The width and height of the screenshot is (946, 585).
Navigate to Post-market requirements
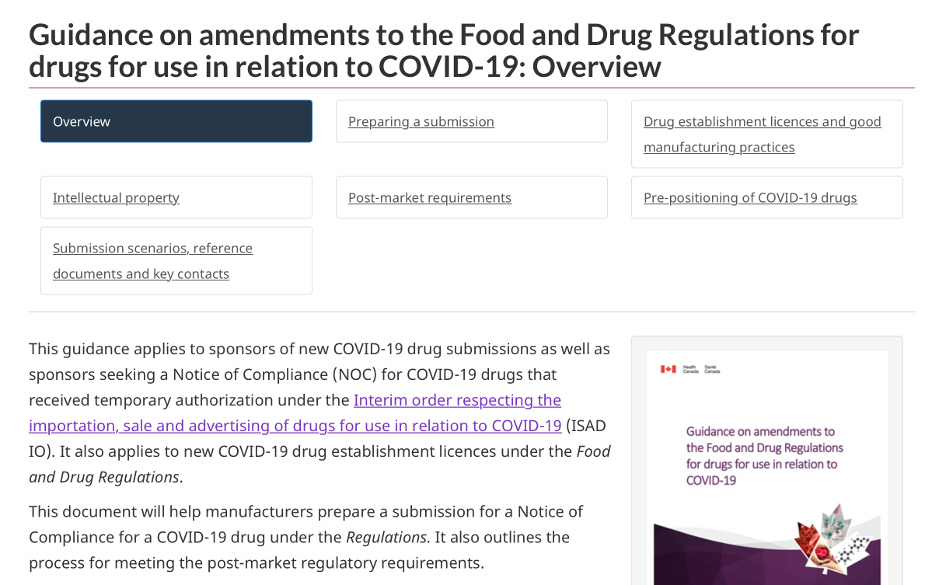coord(430,198)
